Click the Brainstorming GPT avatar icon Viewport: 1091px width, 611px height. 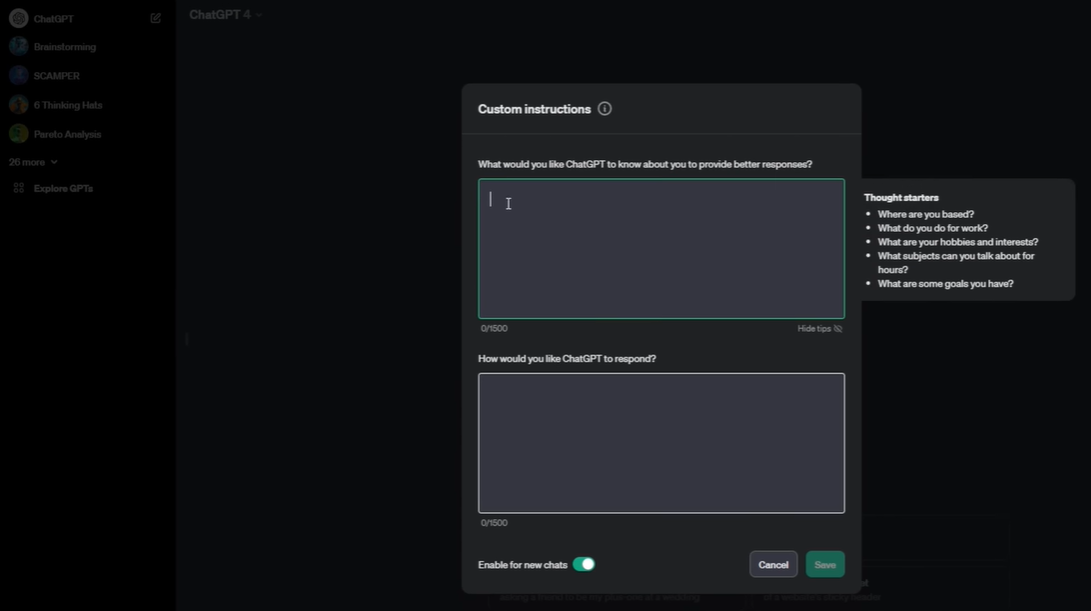pos(19,46)
